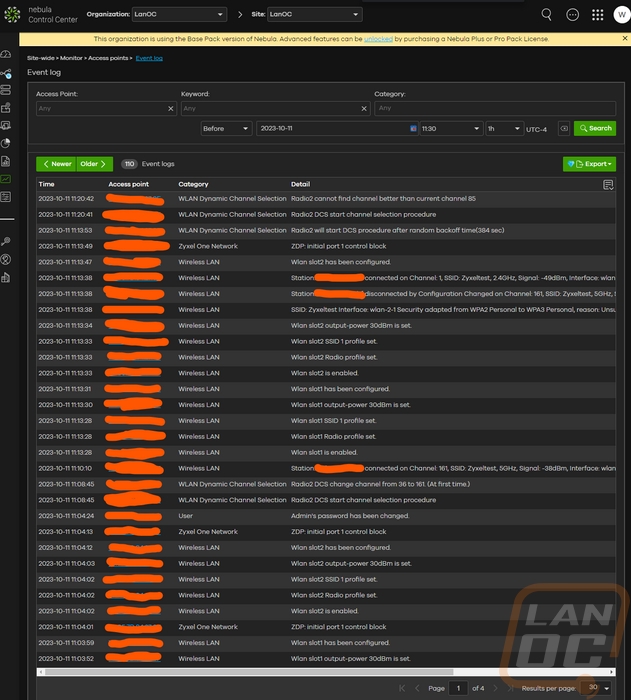Select the row timestamped 2023-10-11 11:13:49

click(326, 246)
